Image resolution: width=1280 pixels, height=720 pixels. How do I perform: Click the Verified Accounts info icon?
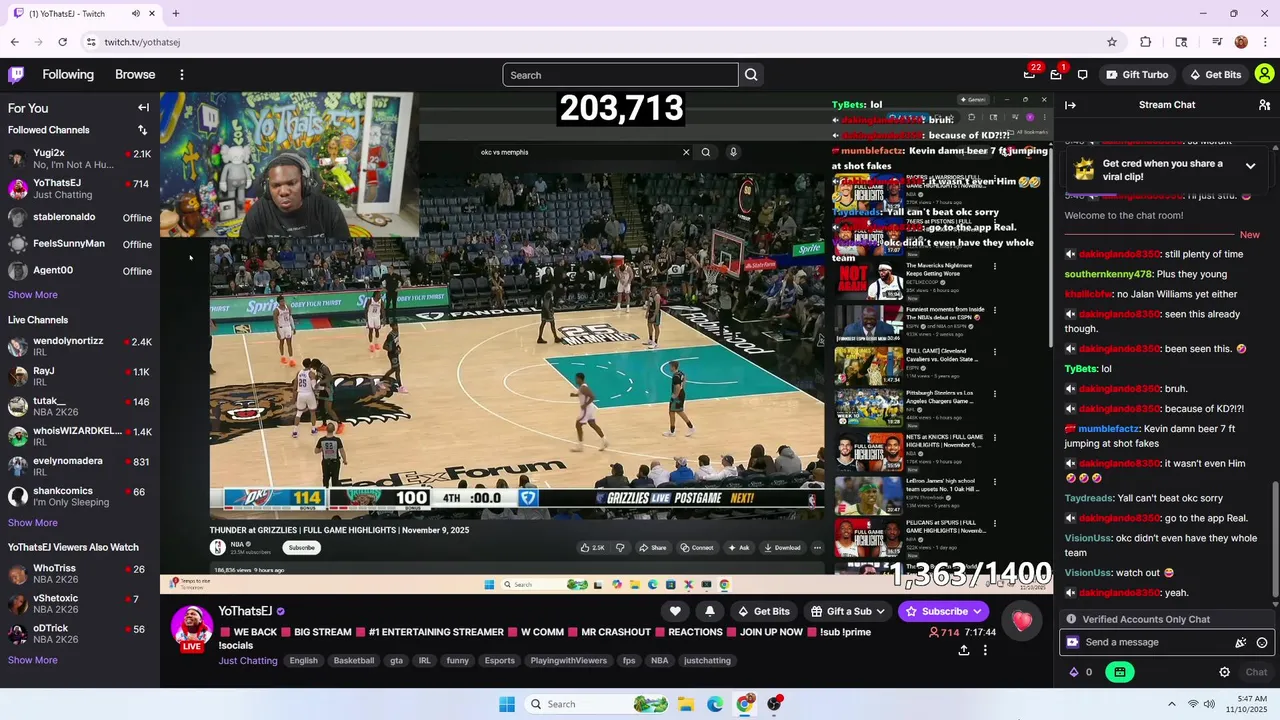tap(1071, 619)
